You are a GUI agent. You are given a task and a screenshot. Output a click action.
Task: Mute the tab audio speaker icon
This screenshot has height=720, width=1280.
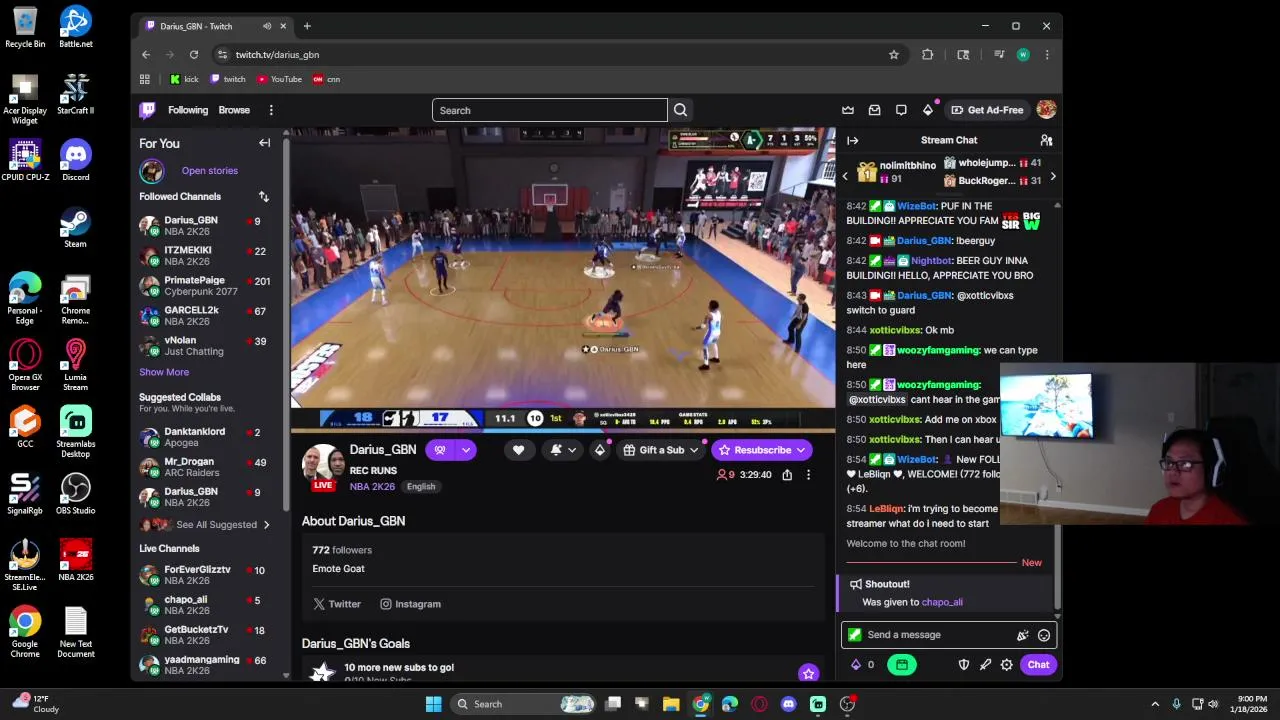click(266, 26)
